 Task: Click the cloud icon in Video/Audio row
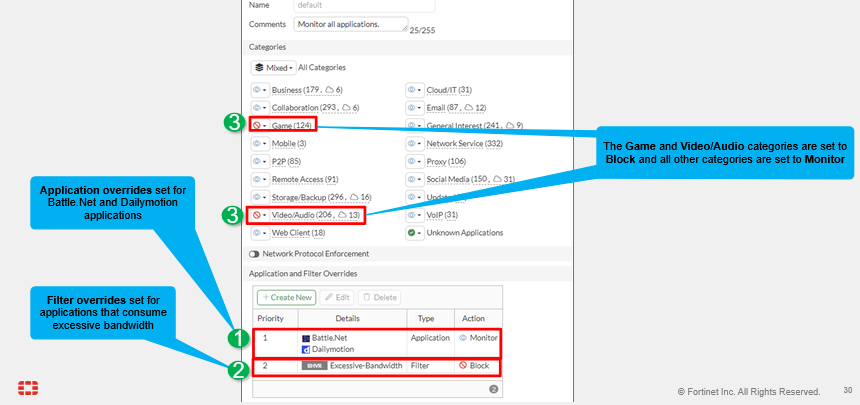pos(342,215)
